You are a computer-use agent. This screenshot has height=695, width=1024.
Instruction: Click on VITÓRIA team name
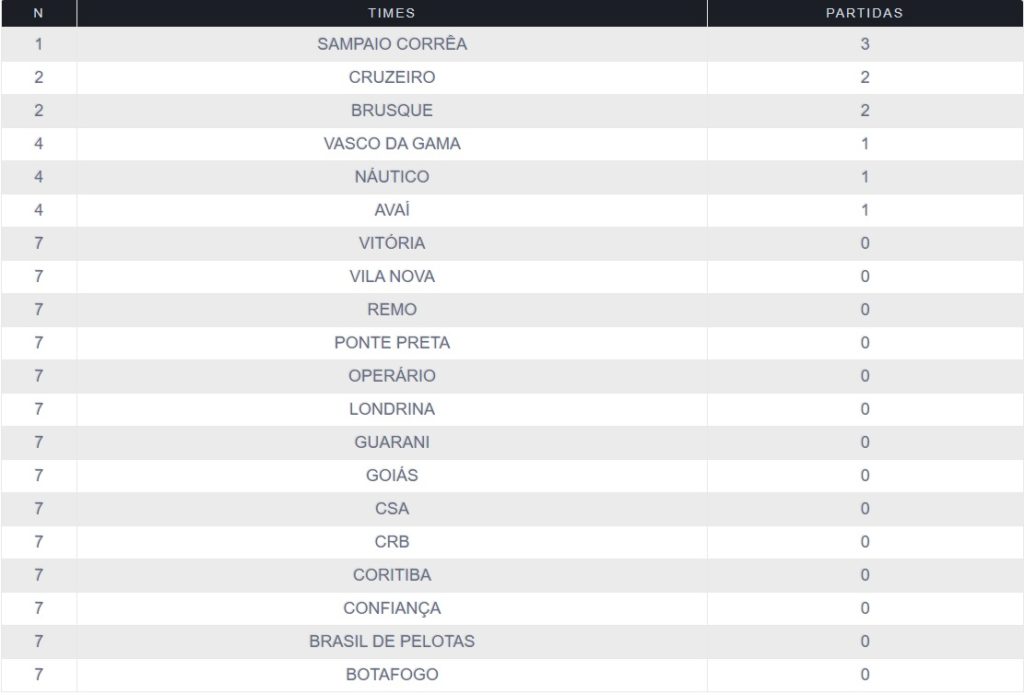(x=392, y=243)
